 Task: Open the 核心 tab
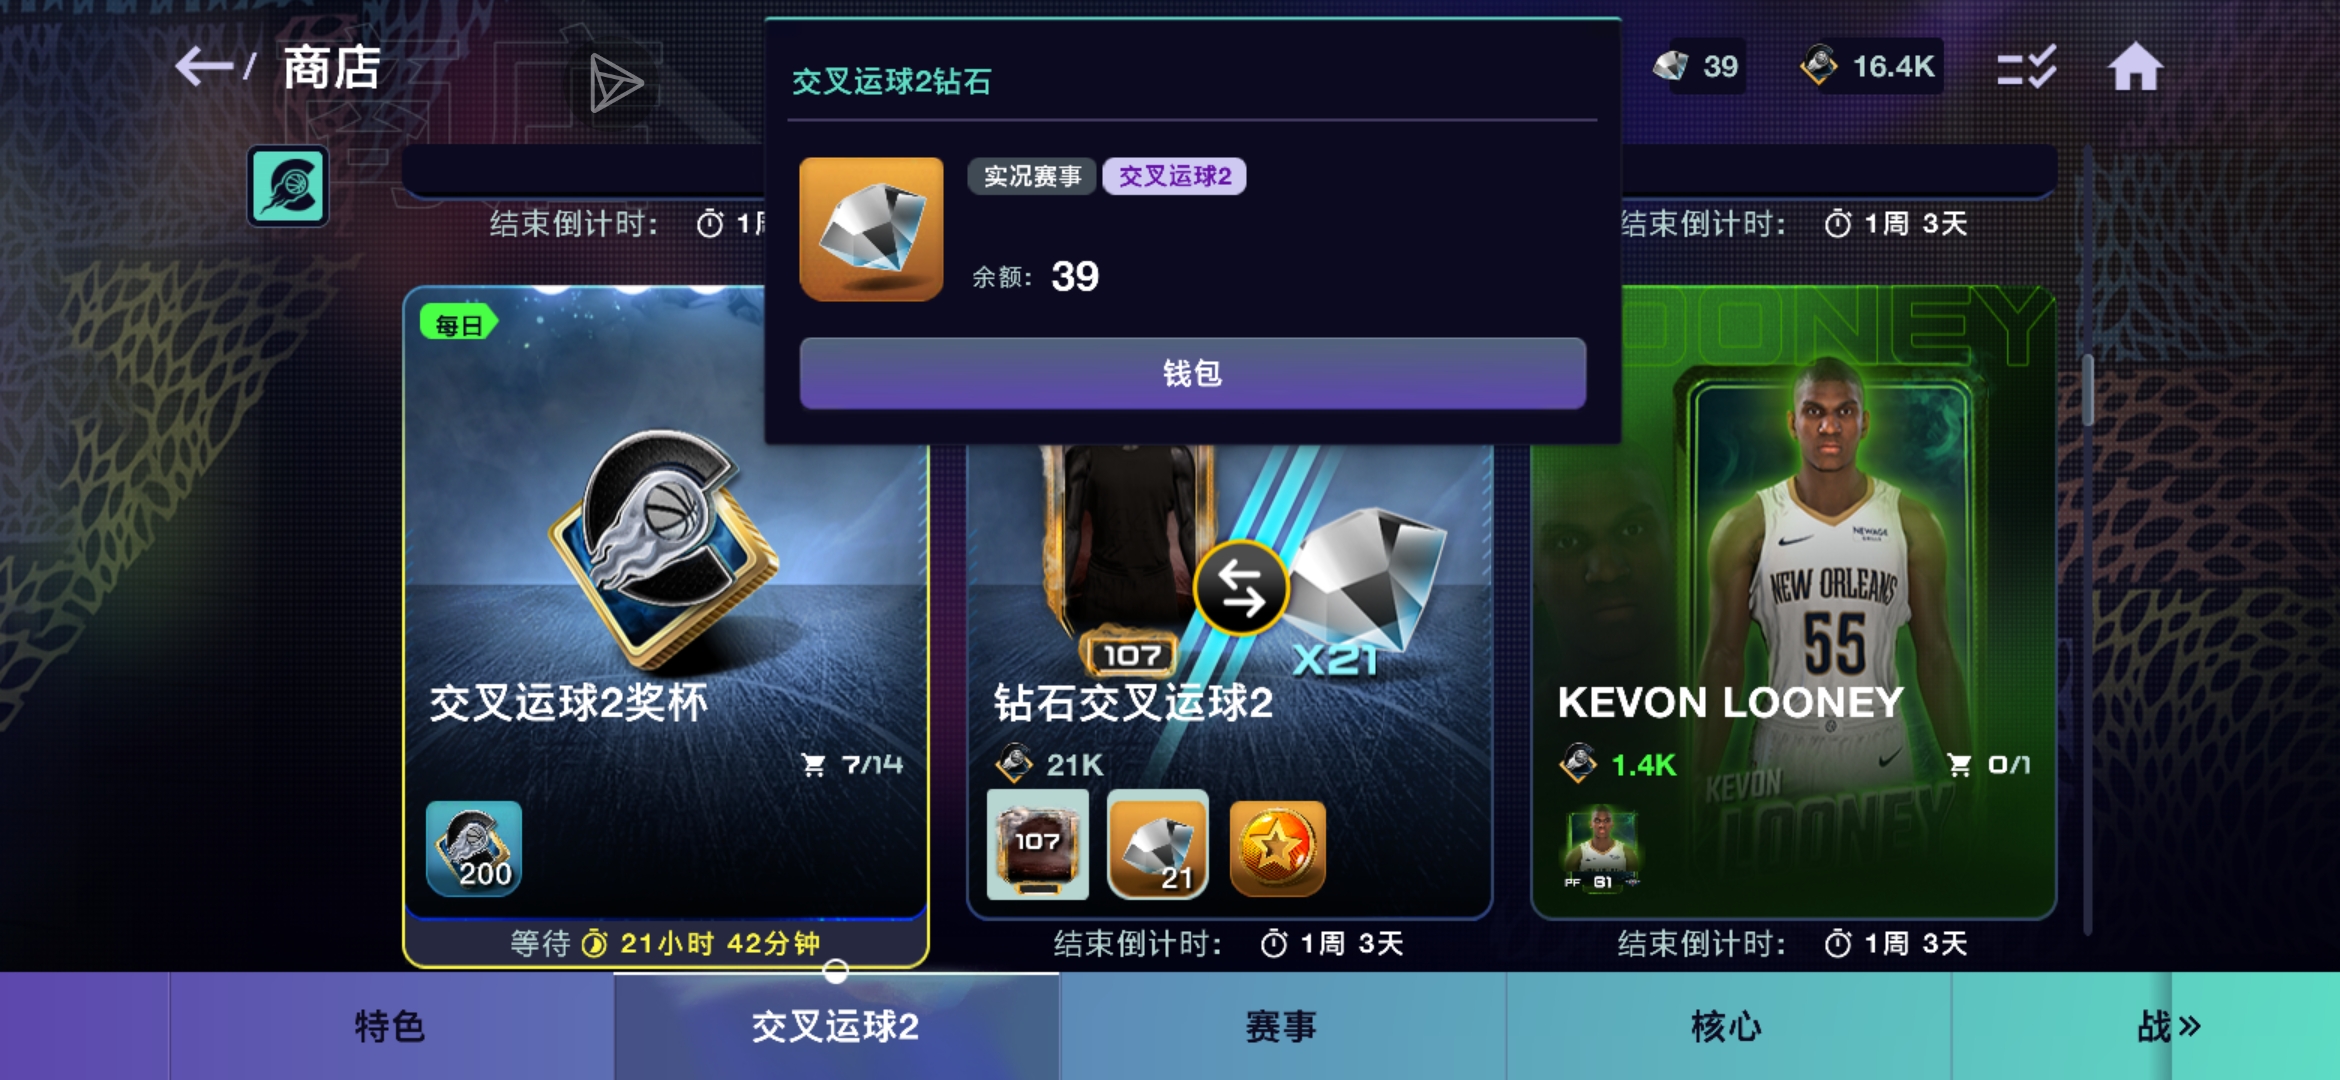click(1728, 1026)
